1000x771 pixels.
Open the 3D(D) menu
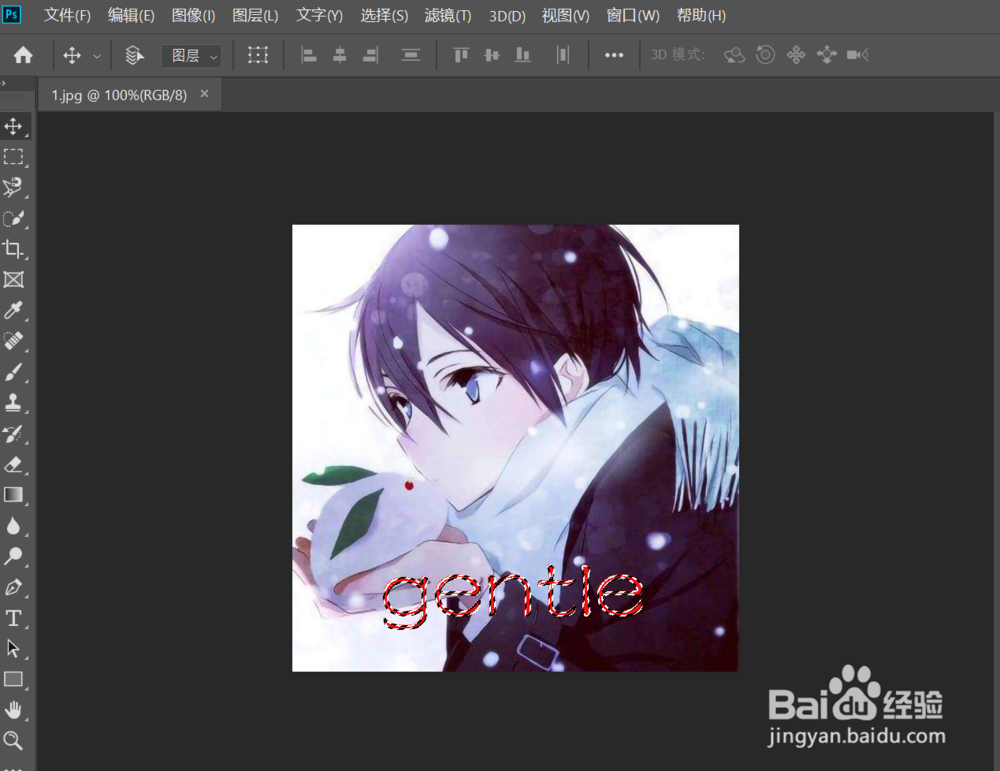pyautogui.click(x=507, y=15)
